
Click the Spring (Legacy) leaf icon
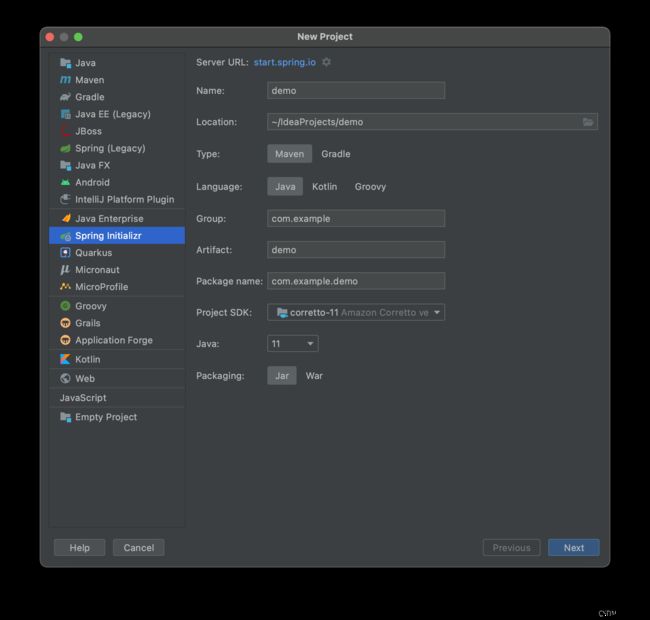point(65,148)
